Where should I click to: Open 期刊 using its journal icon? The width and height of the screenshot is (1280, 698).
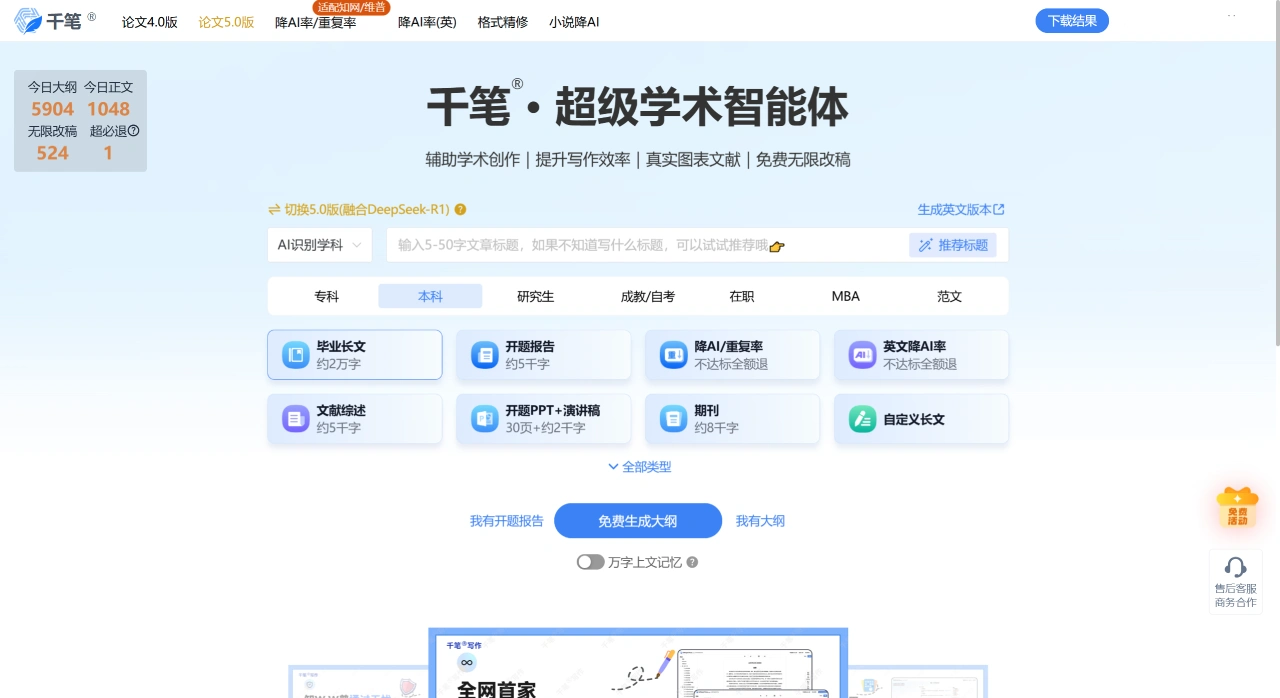coord(672,418)
